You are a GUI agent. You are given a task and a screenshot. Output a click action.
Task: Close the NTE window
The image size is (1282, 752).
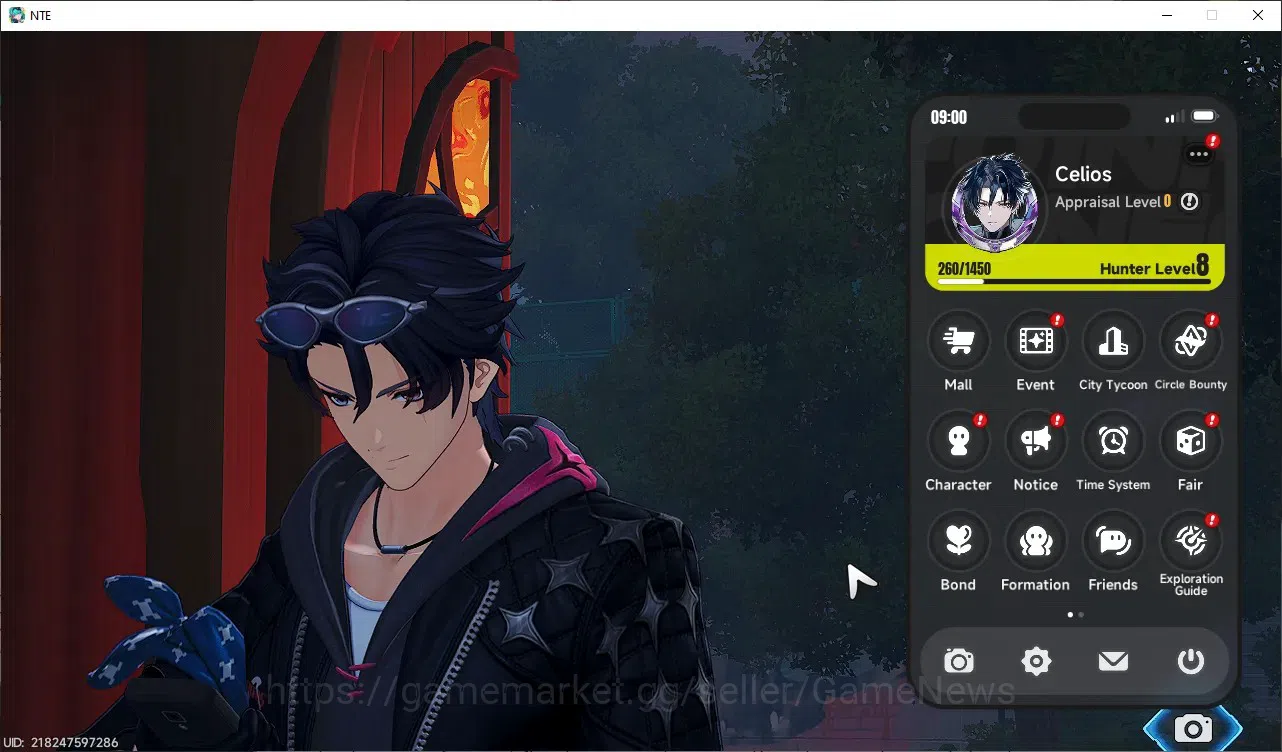point(1258,15)
